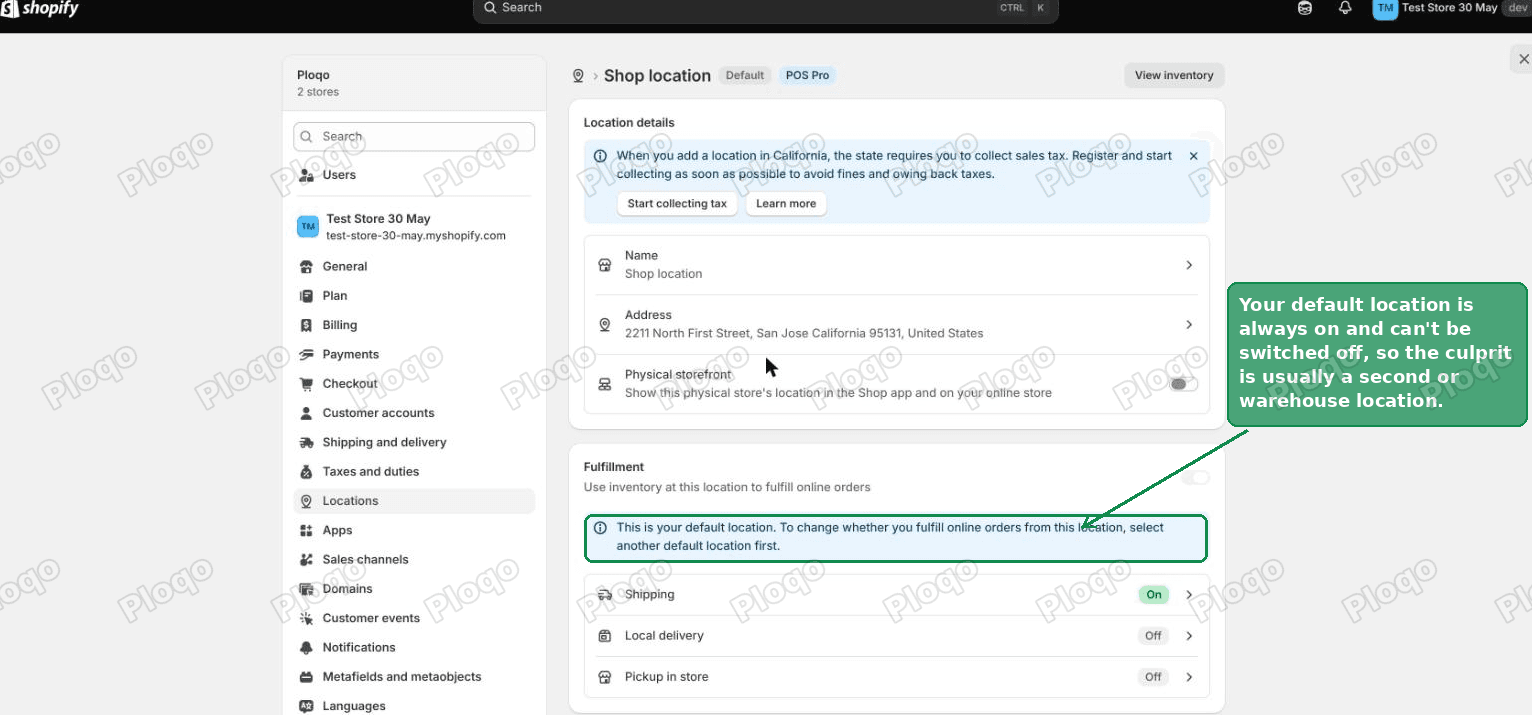The width and height of the screenshot is (1532, 715).
Task: Click the Pickup in store Off badge
Action: (1153, 677)
